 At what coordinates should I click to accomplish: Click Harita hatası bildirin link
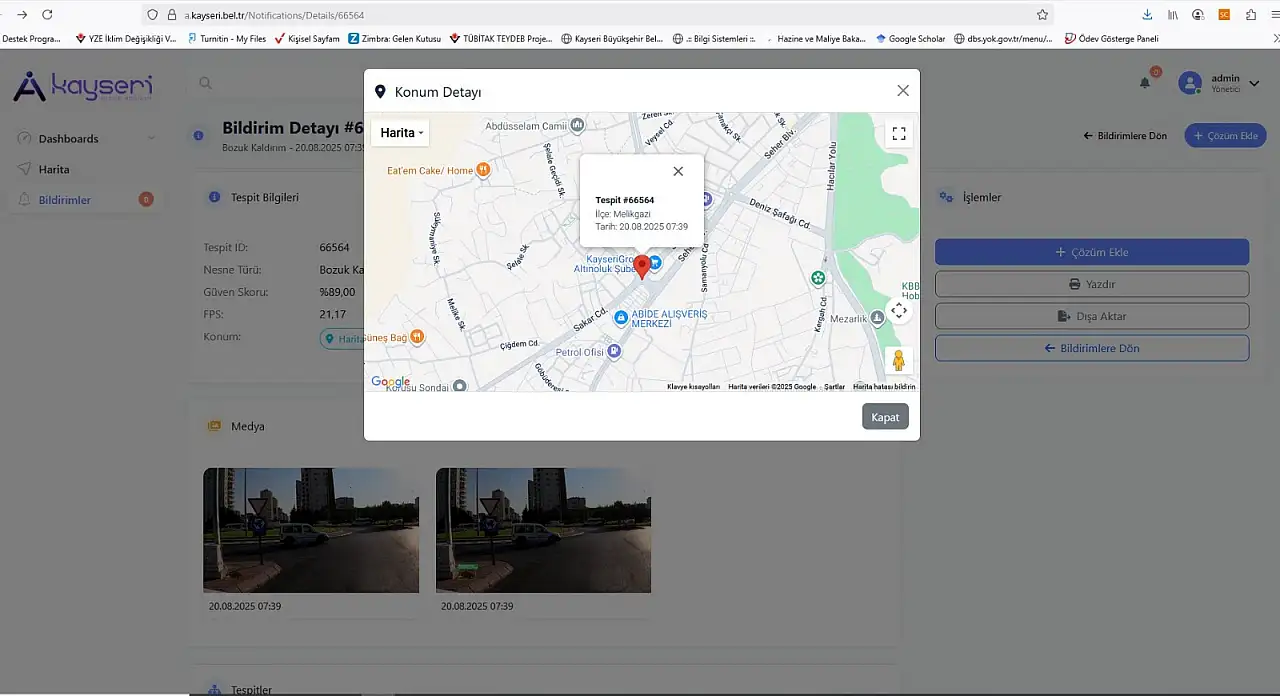click(x=884, y=387)
